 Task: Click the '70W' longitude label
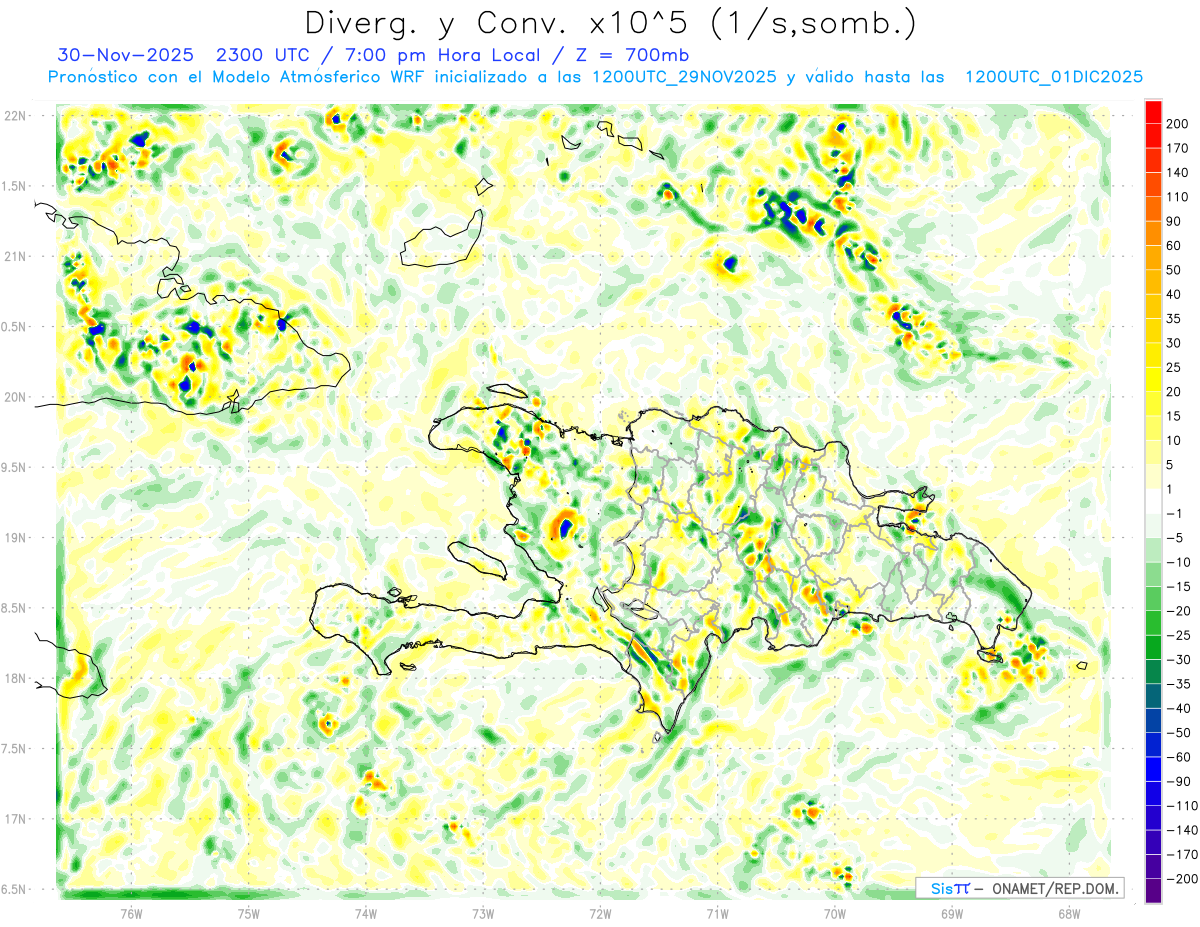pos(834,912)
